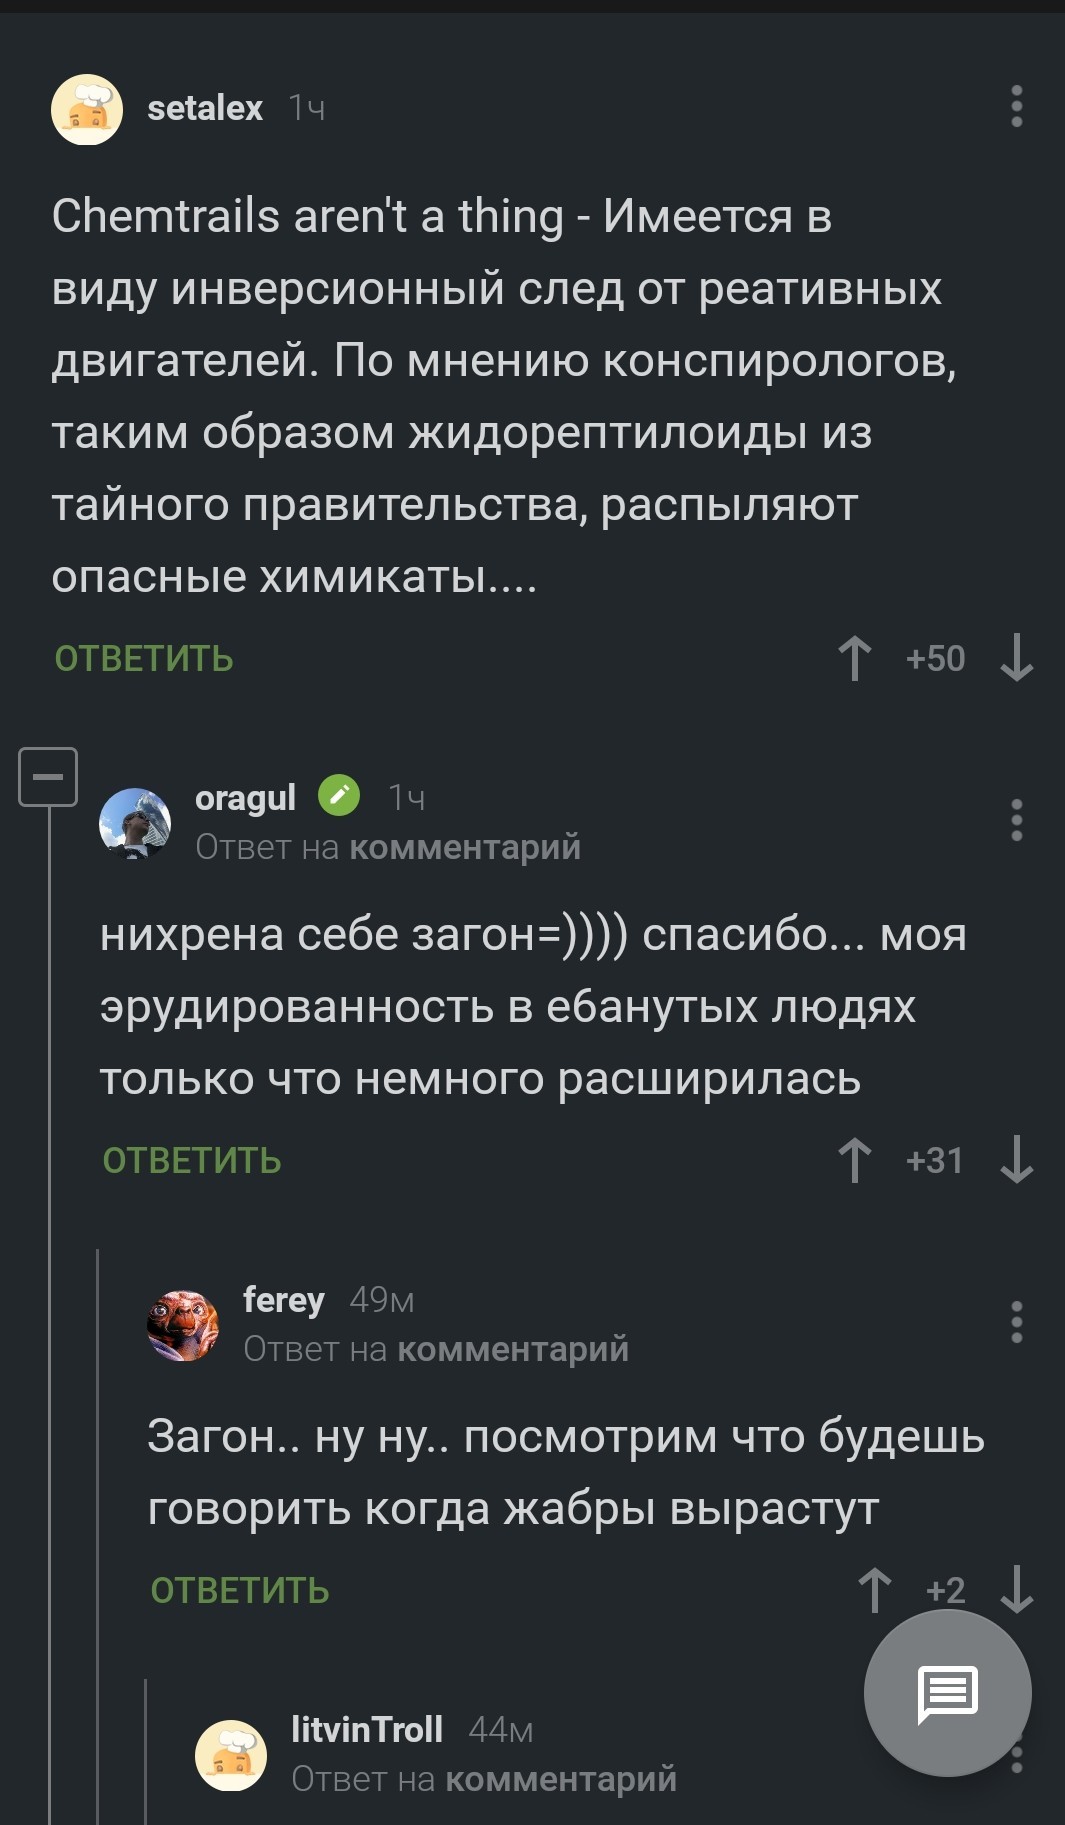Collapse the oragul reply thread

(x=48, y=776)
